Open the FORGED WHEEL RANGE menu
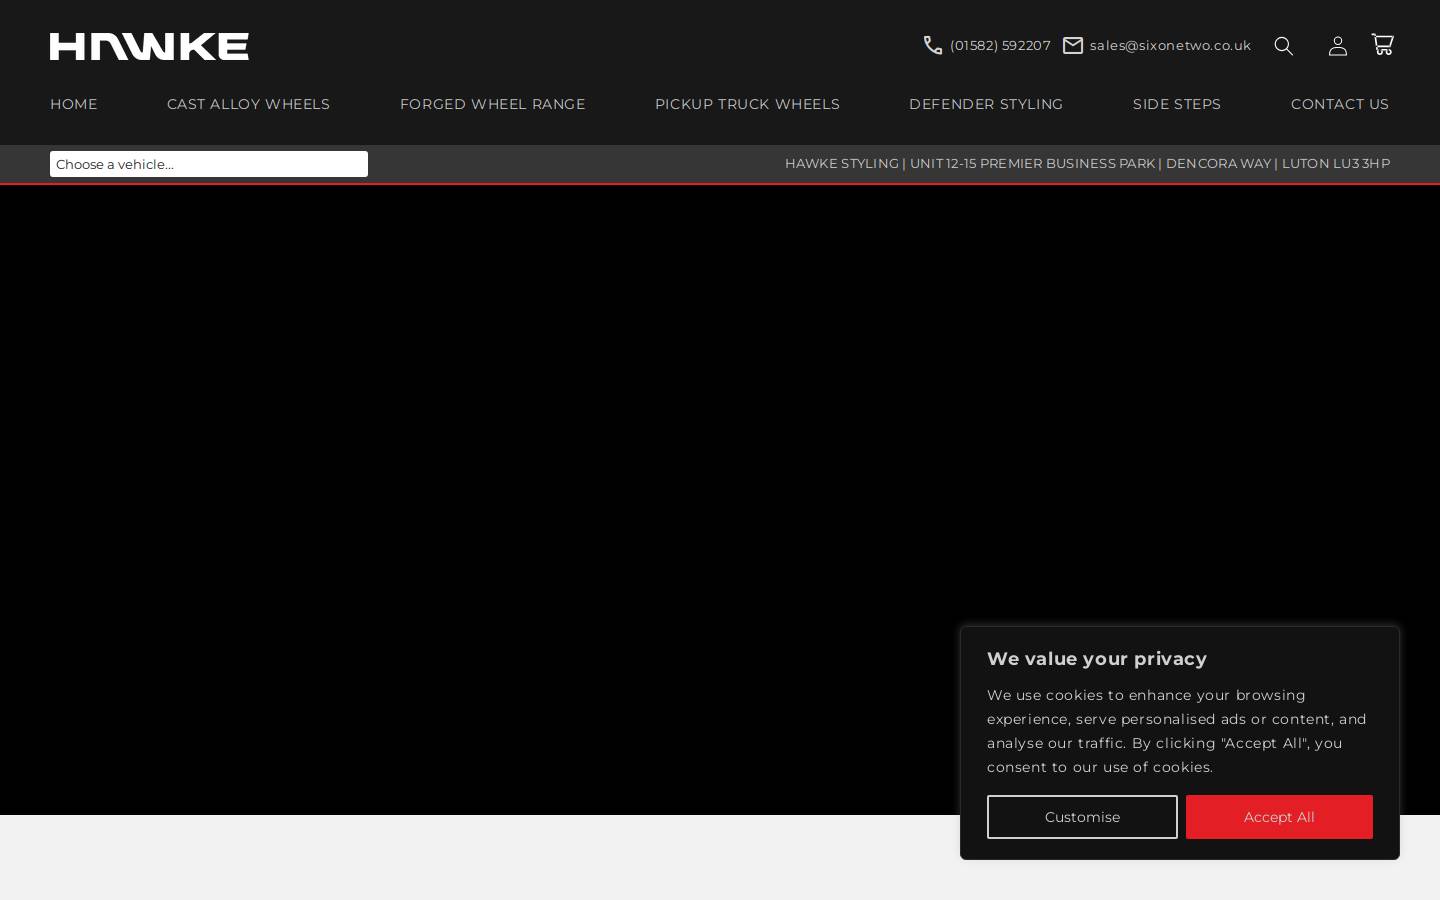This screenshot has width=1440, height=900. click(492, 104)
